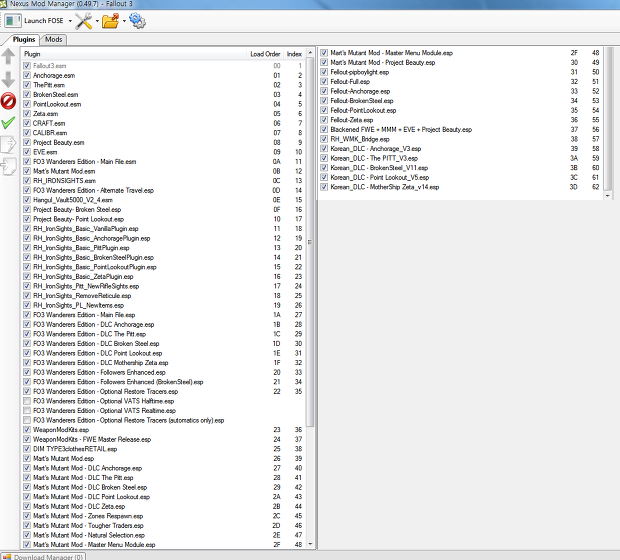Select FO3 Wanderers Edition - DLC Mothership Zeta.esp

coord(163,363)
